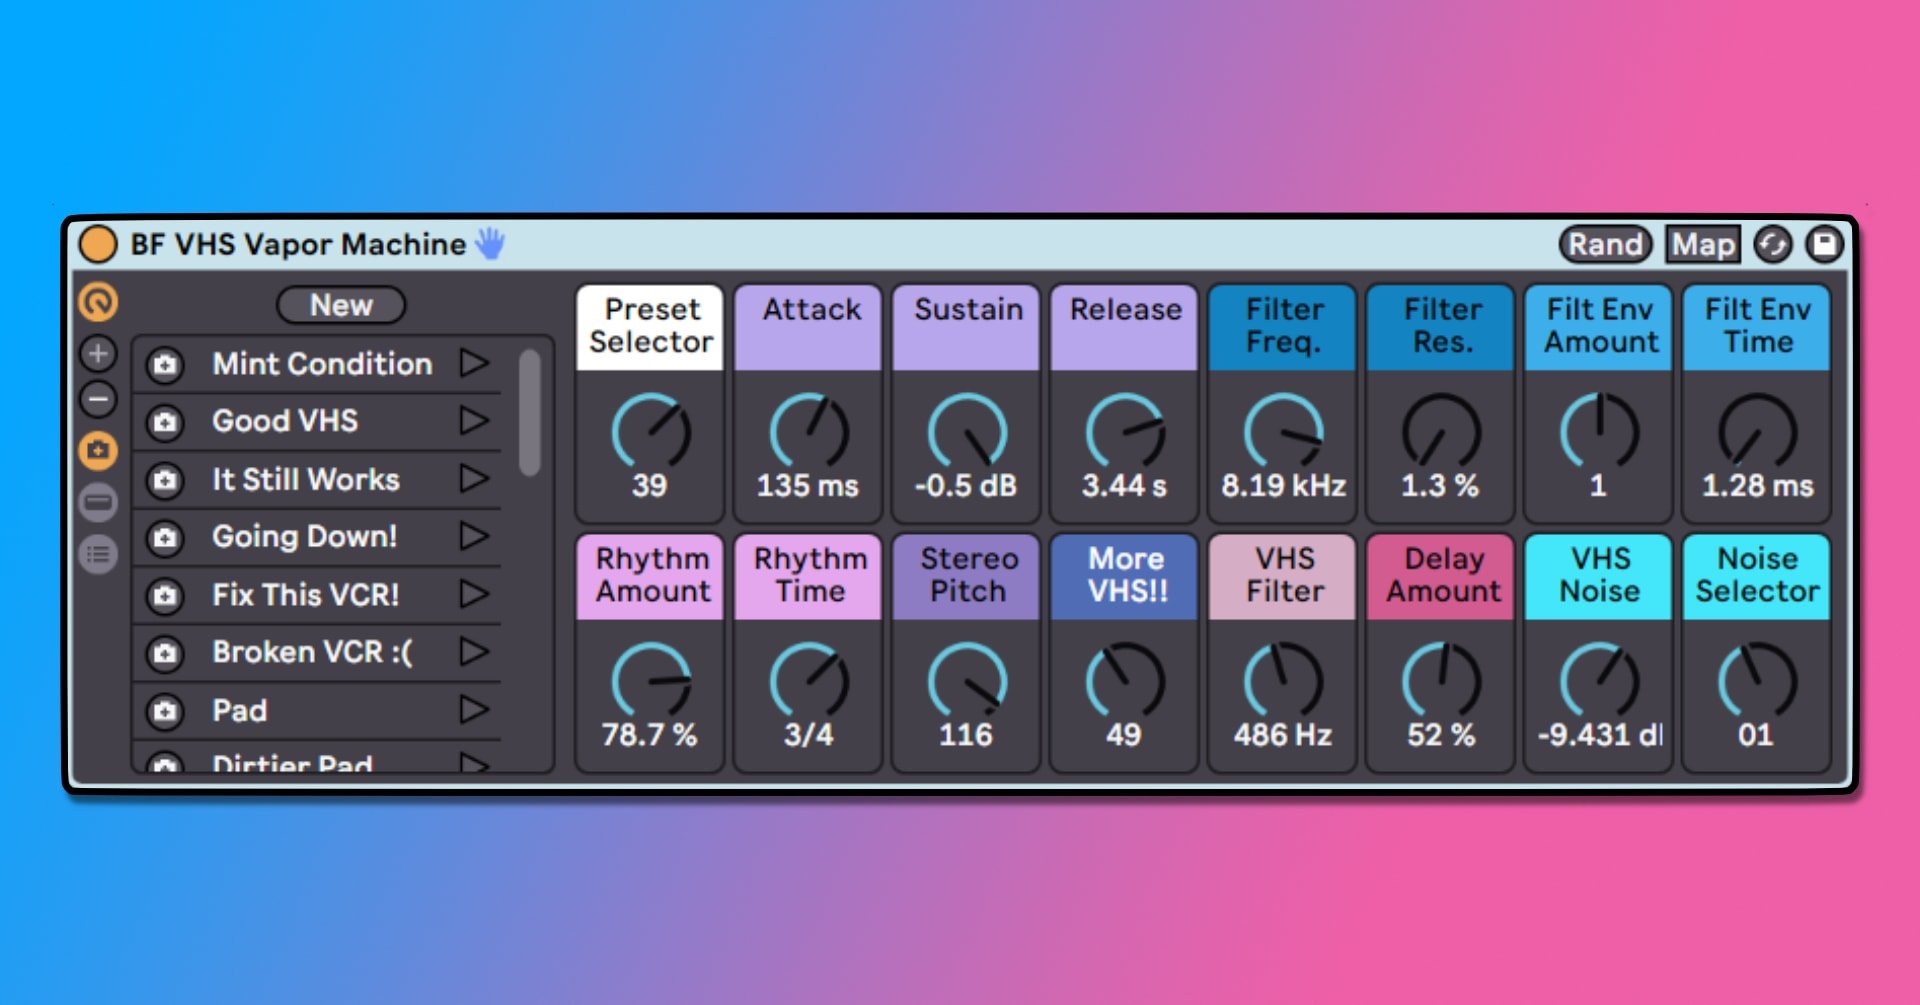Click the More VHS!! knob
This screenshot has height=1005, width=1920.
pyautogui.click(x=1125, y=681)
